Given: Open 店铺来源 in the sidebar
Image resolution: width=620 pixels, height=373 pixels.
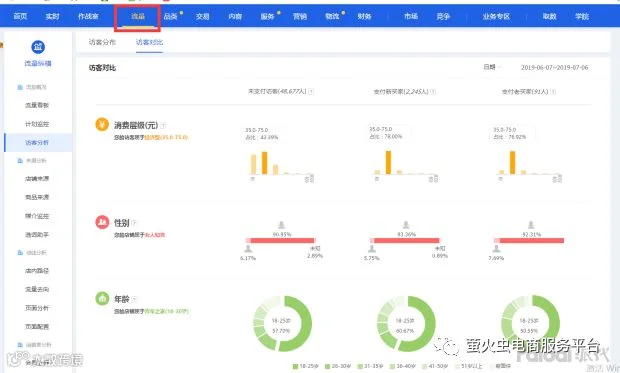Looking at the screenshot, I should [37, 178].
